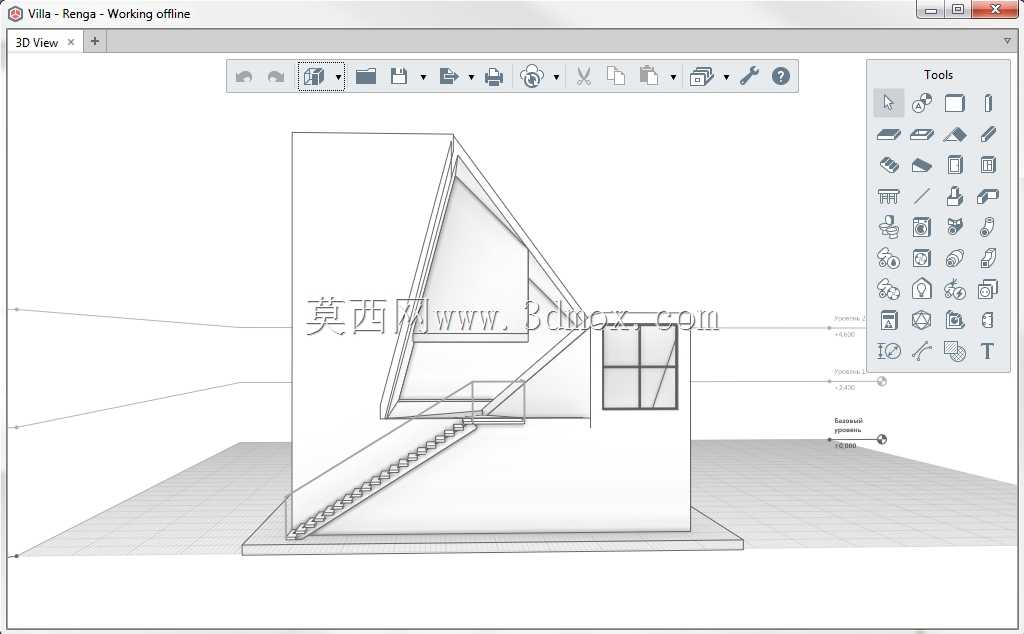Select the Ramp tool
Image resolution: width=1024 pixels, height=634 pixels.
click(921, 165)
